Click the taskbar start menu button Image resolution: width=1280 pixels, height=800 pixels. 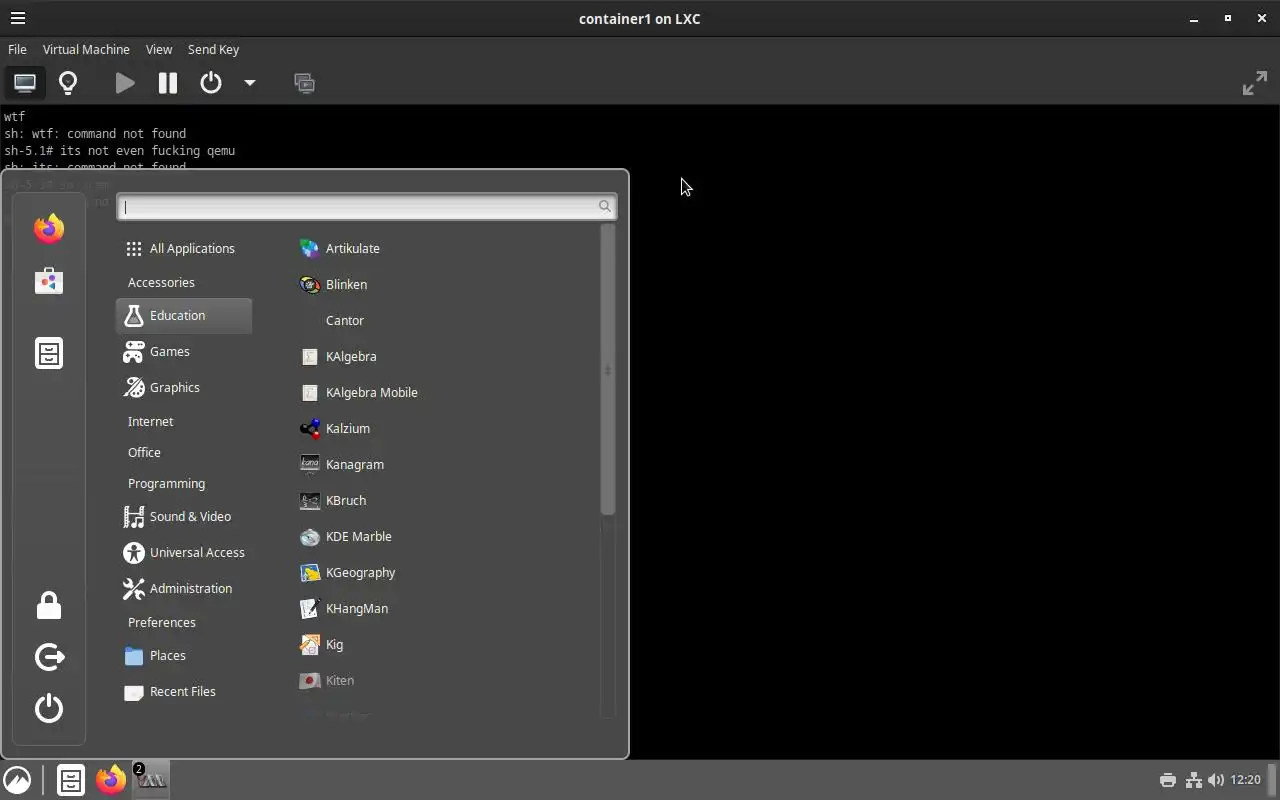(17, 780)
